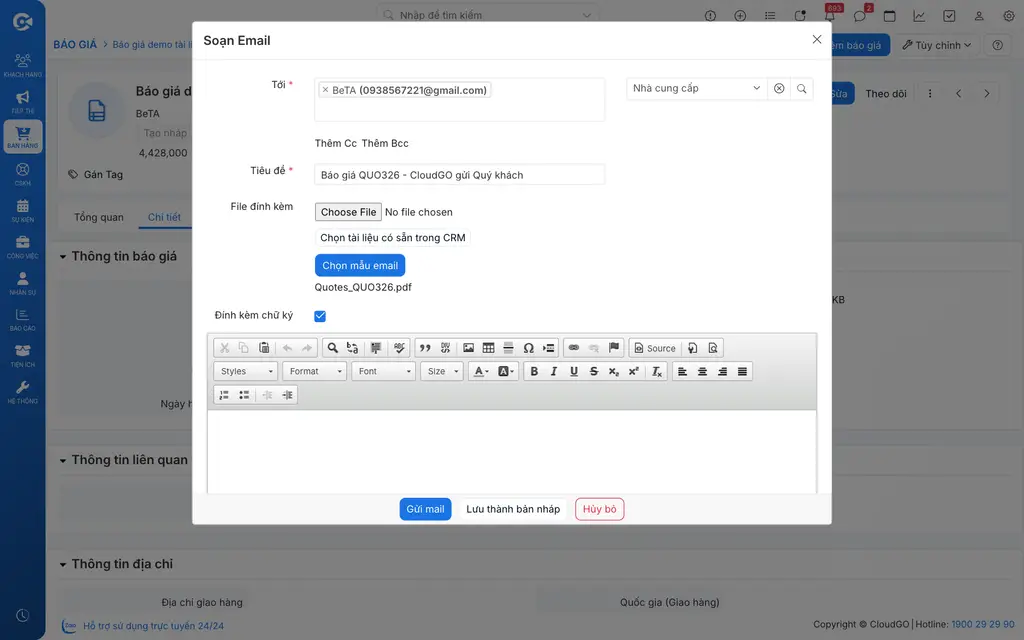Center align text in the editor

point(703,372)
